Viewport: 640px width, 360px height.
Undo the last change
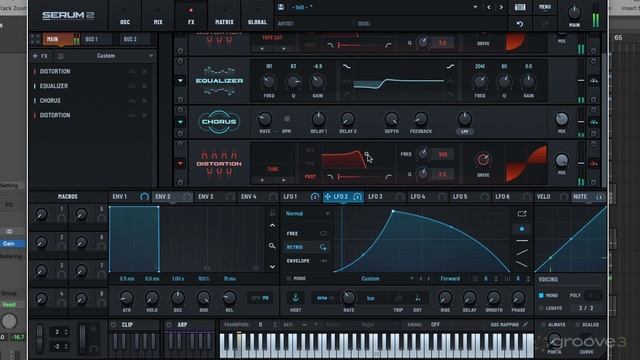[x=520, y=24]
